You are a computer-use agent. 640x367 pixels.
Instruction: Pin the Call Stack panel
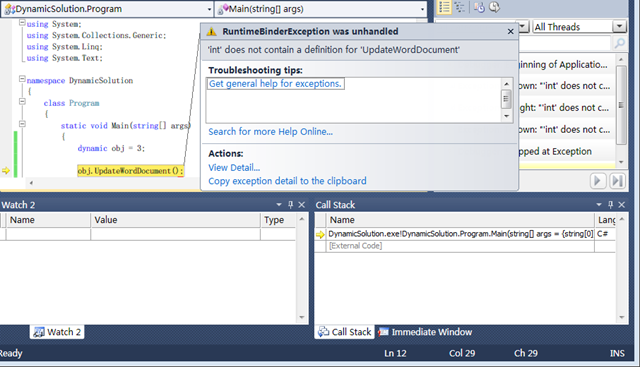(611, 205)
